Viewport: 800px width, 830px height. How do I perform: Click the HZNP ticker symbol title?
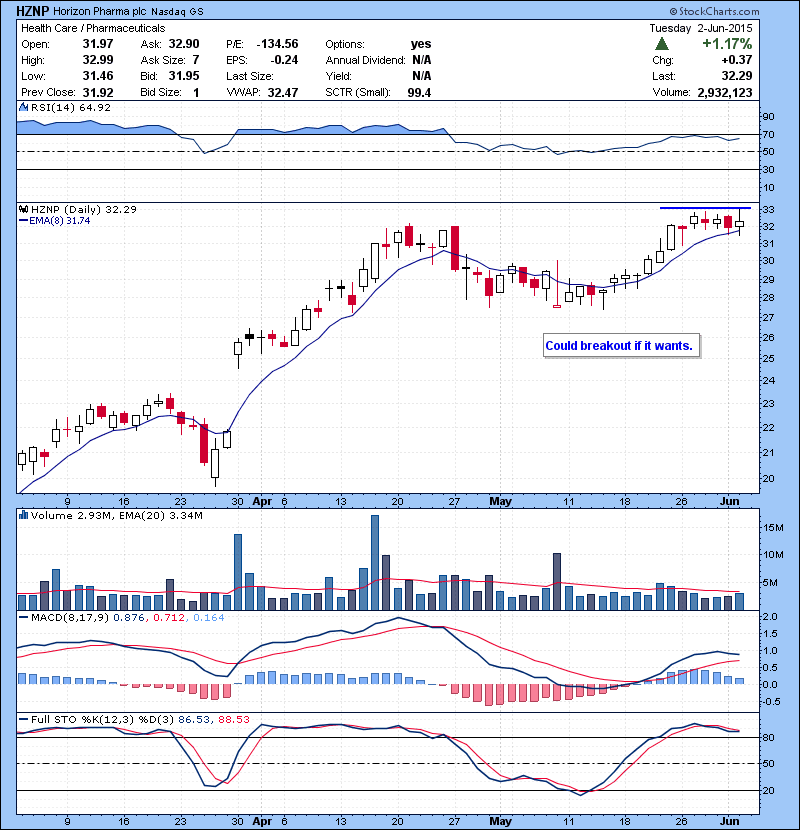pos(33,11)
